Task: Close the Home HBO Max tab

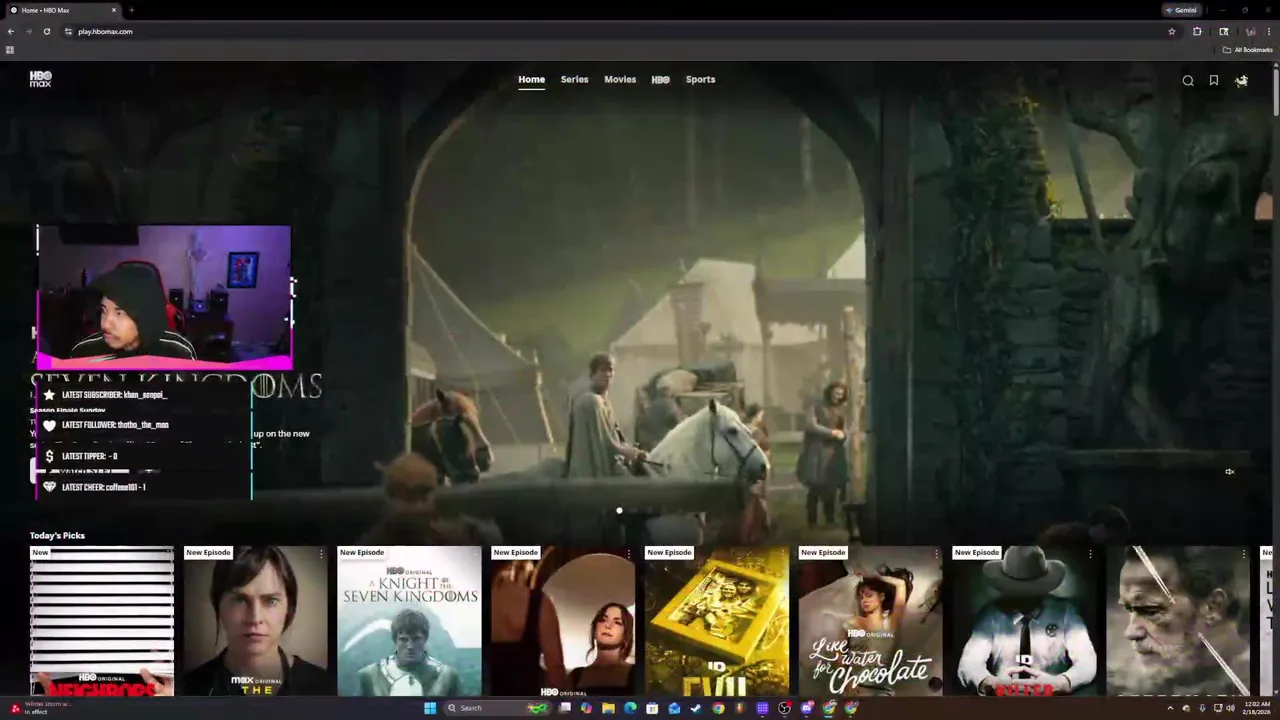Action: tap(114, 10)
